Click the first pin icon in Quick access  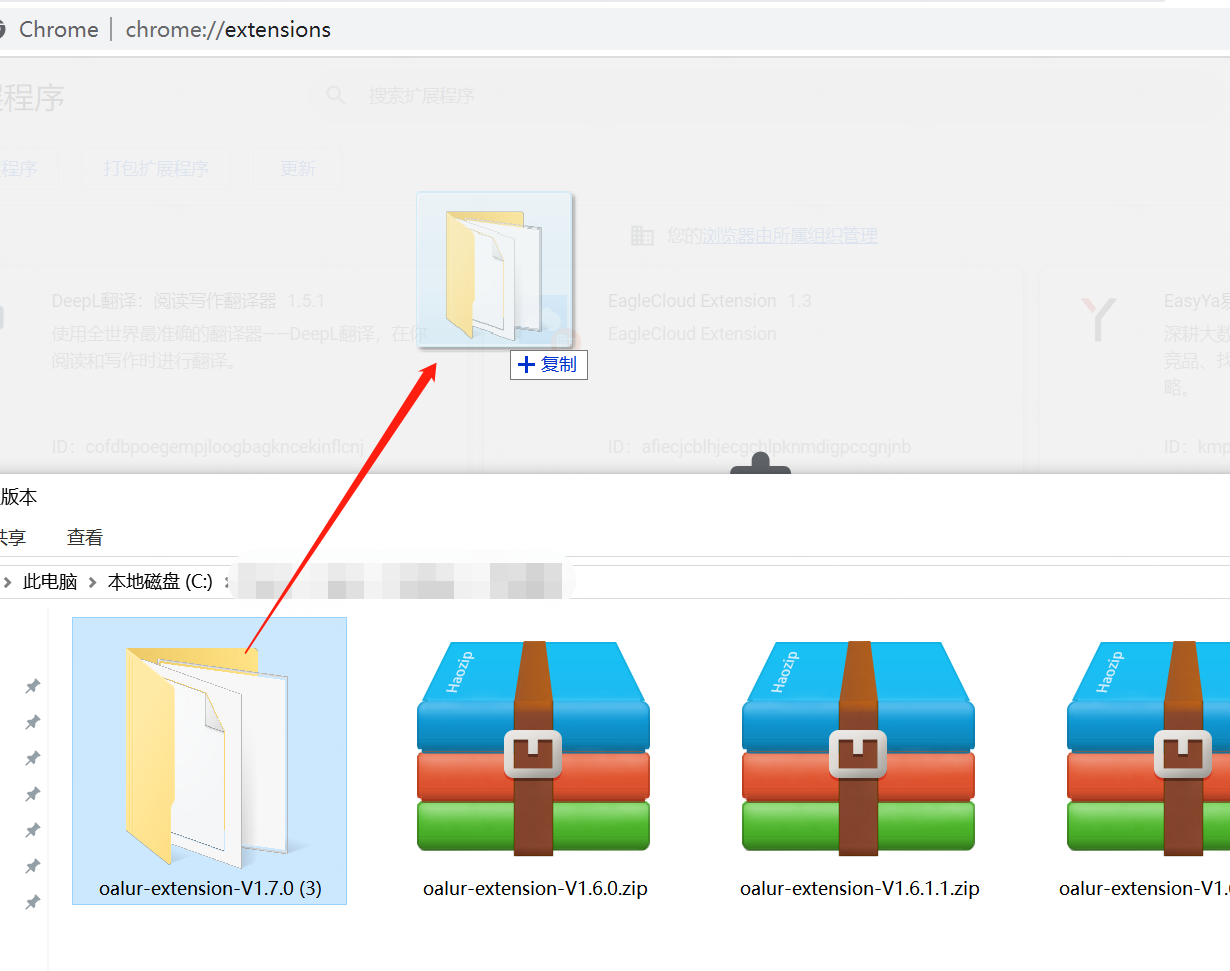point(32,686)
